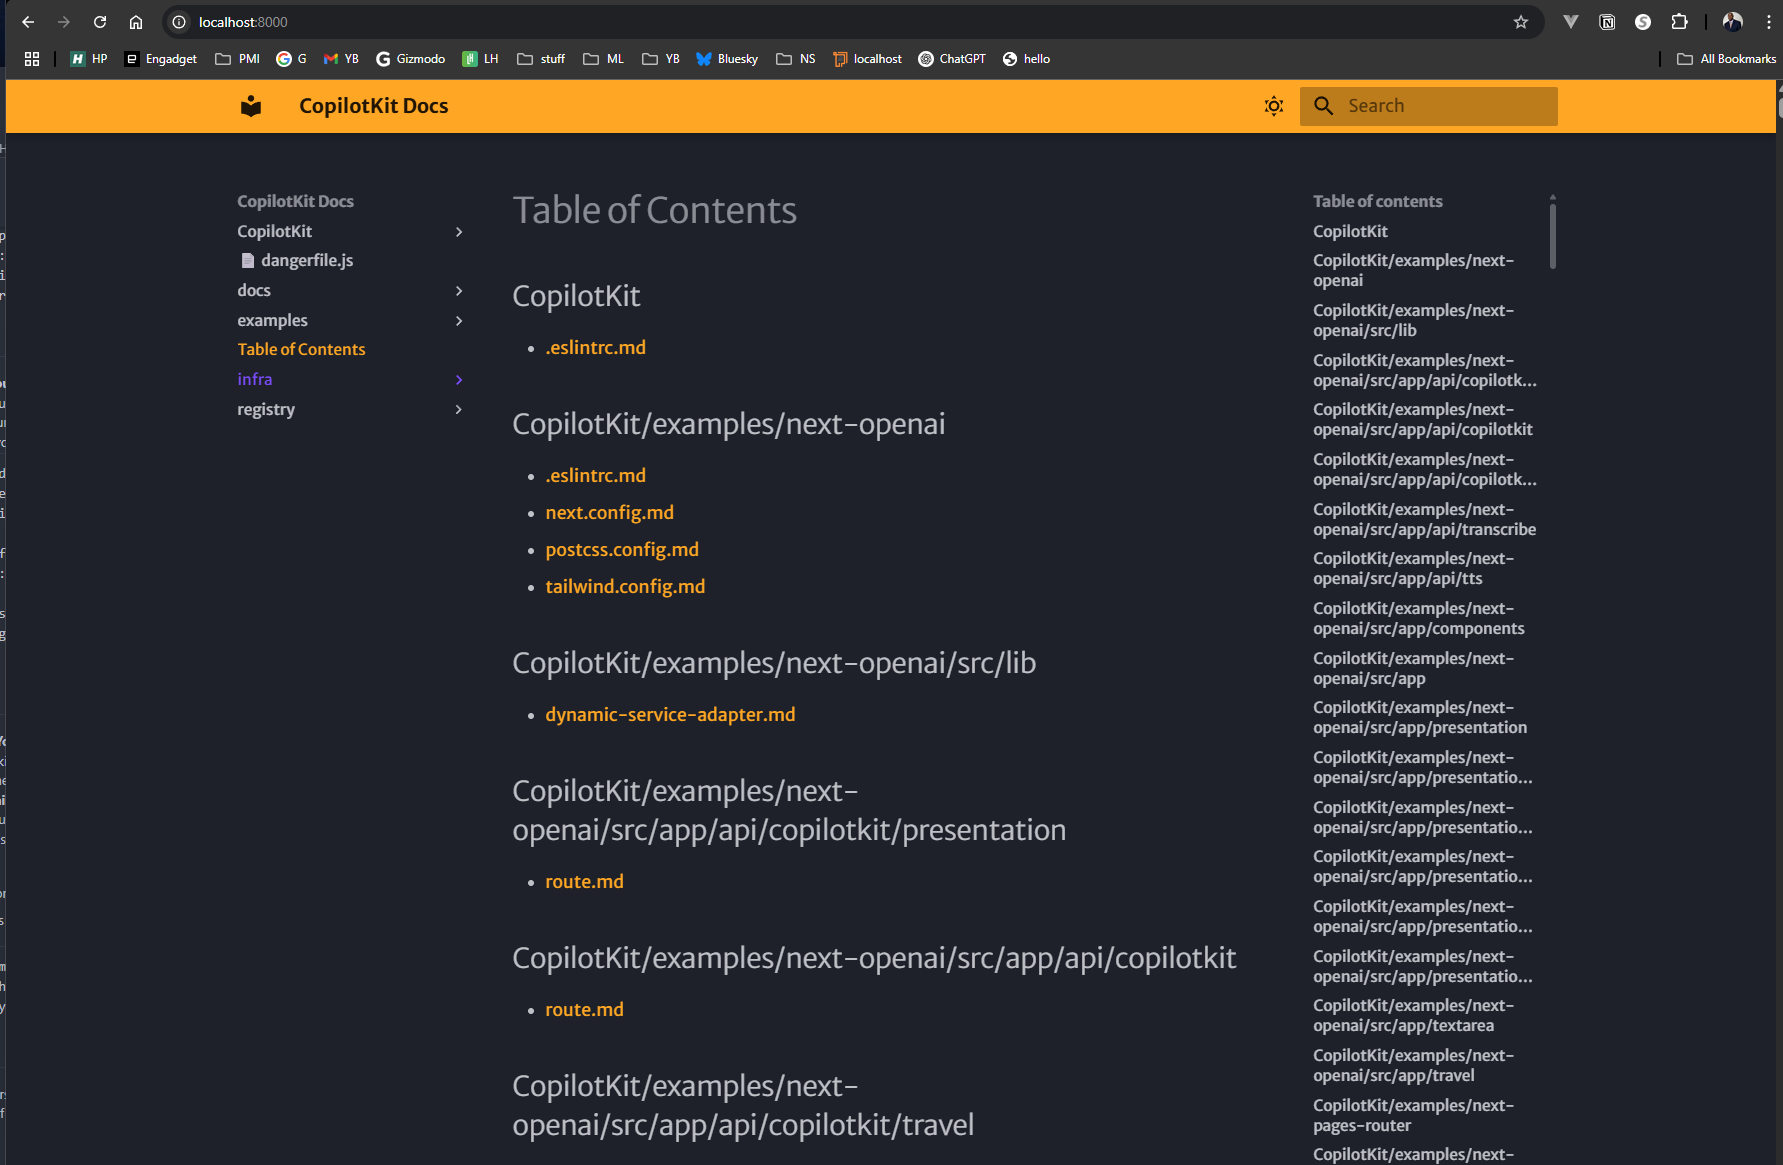Open the PMI bookmarks folder

[x=238, y=59]
